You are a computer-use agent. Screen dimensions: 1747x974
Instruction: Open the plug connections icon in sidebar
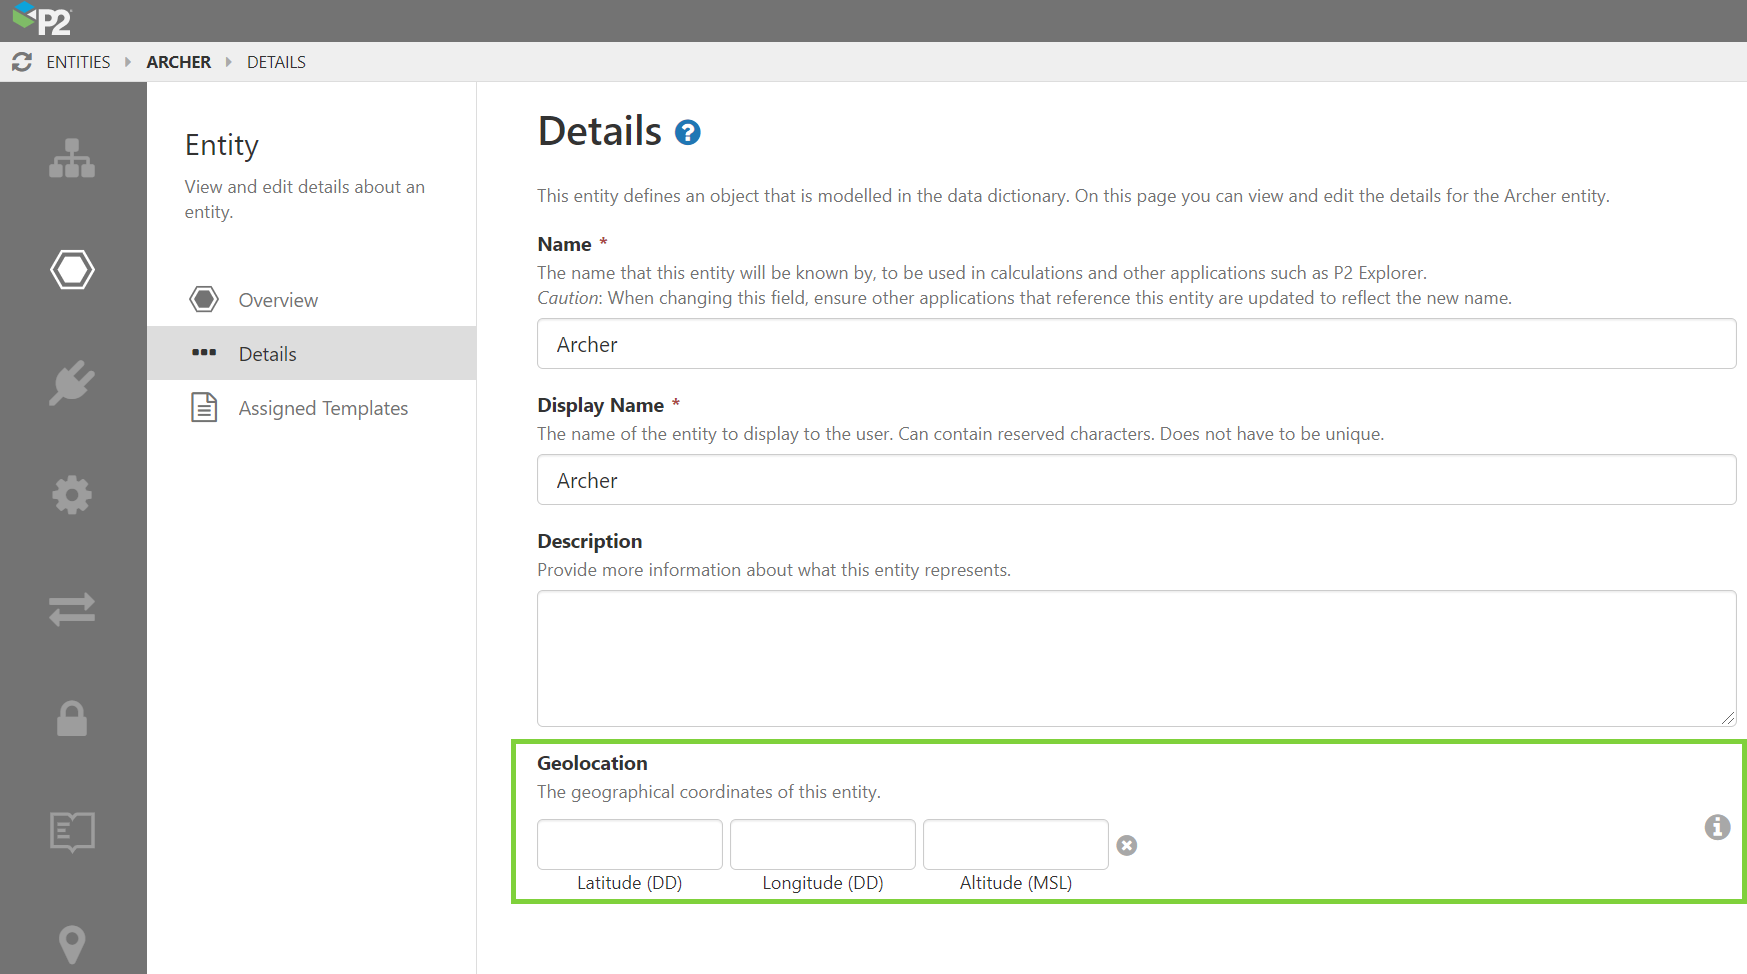pos(72,383)
